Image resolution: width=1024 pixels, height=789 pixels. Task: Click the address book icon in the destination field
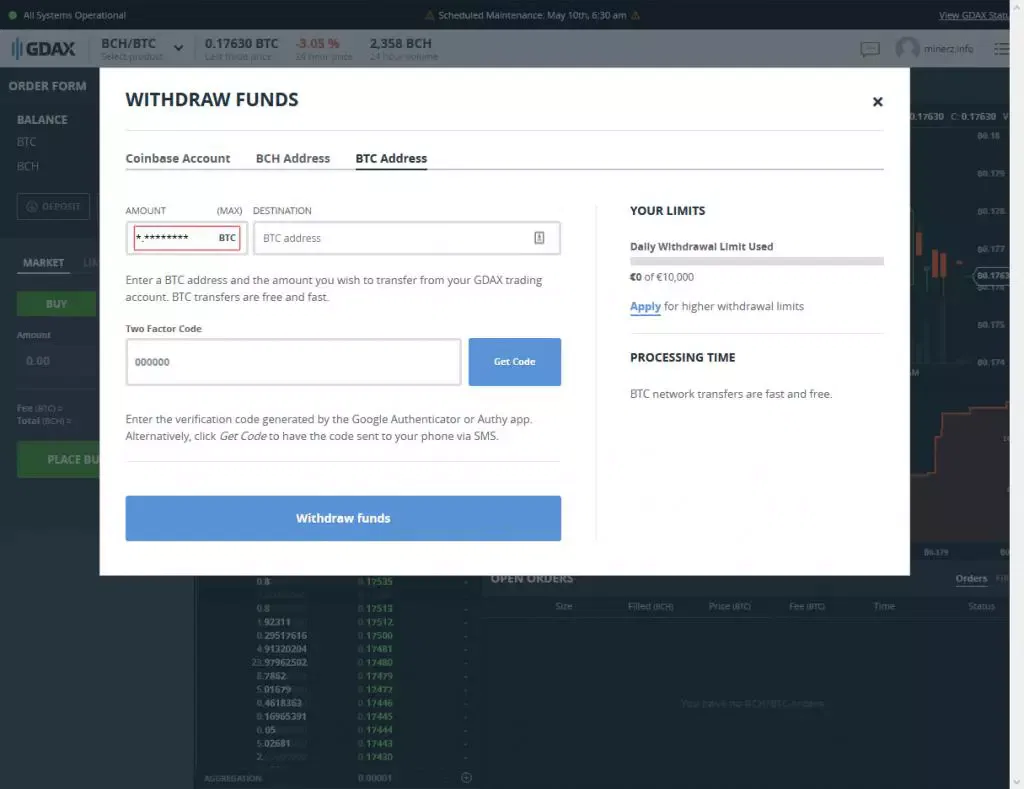539,238
